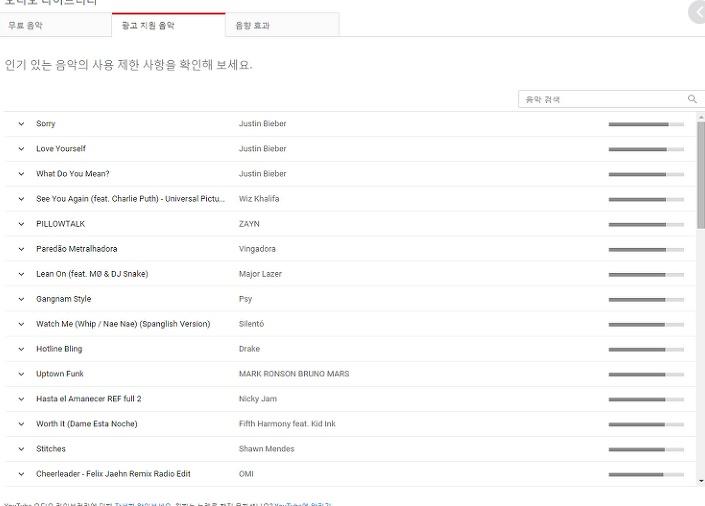Click the artist name ZAYN
Viewport: 705px width, 506px height.
pos(249,224)
